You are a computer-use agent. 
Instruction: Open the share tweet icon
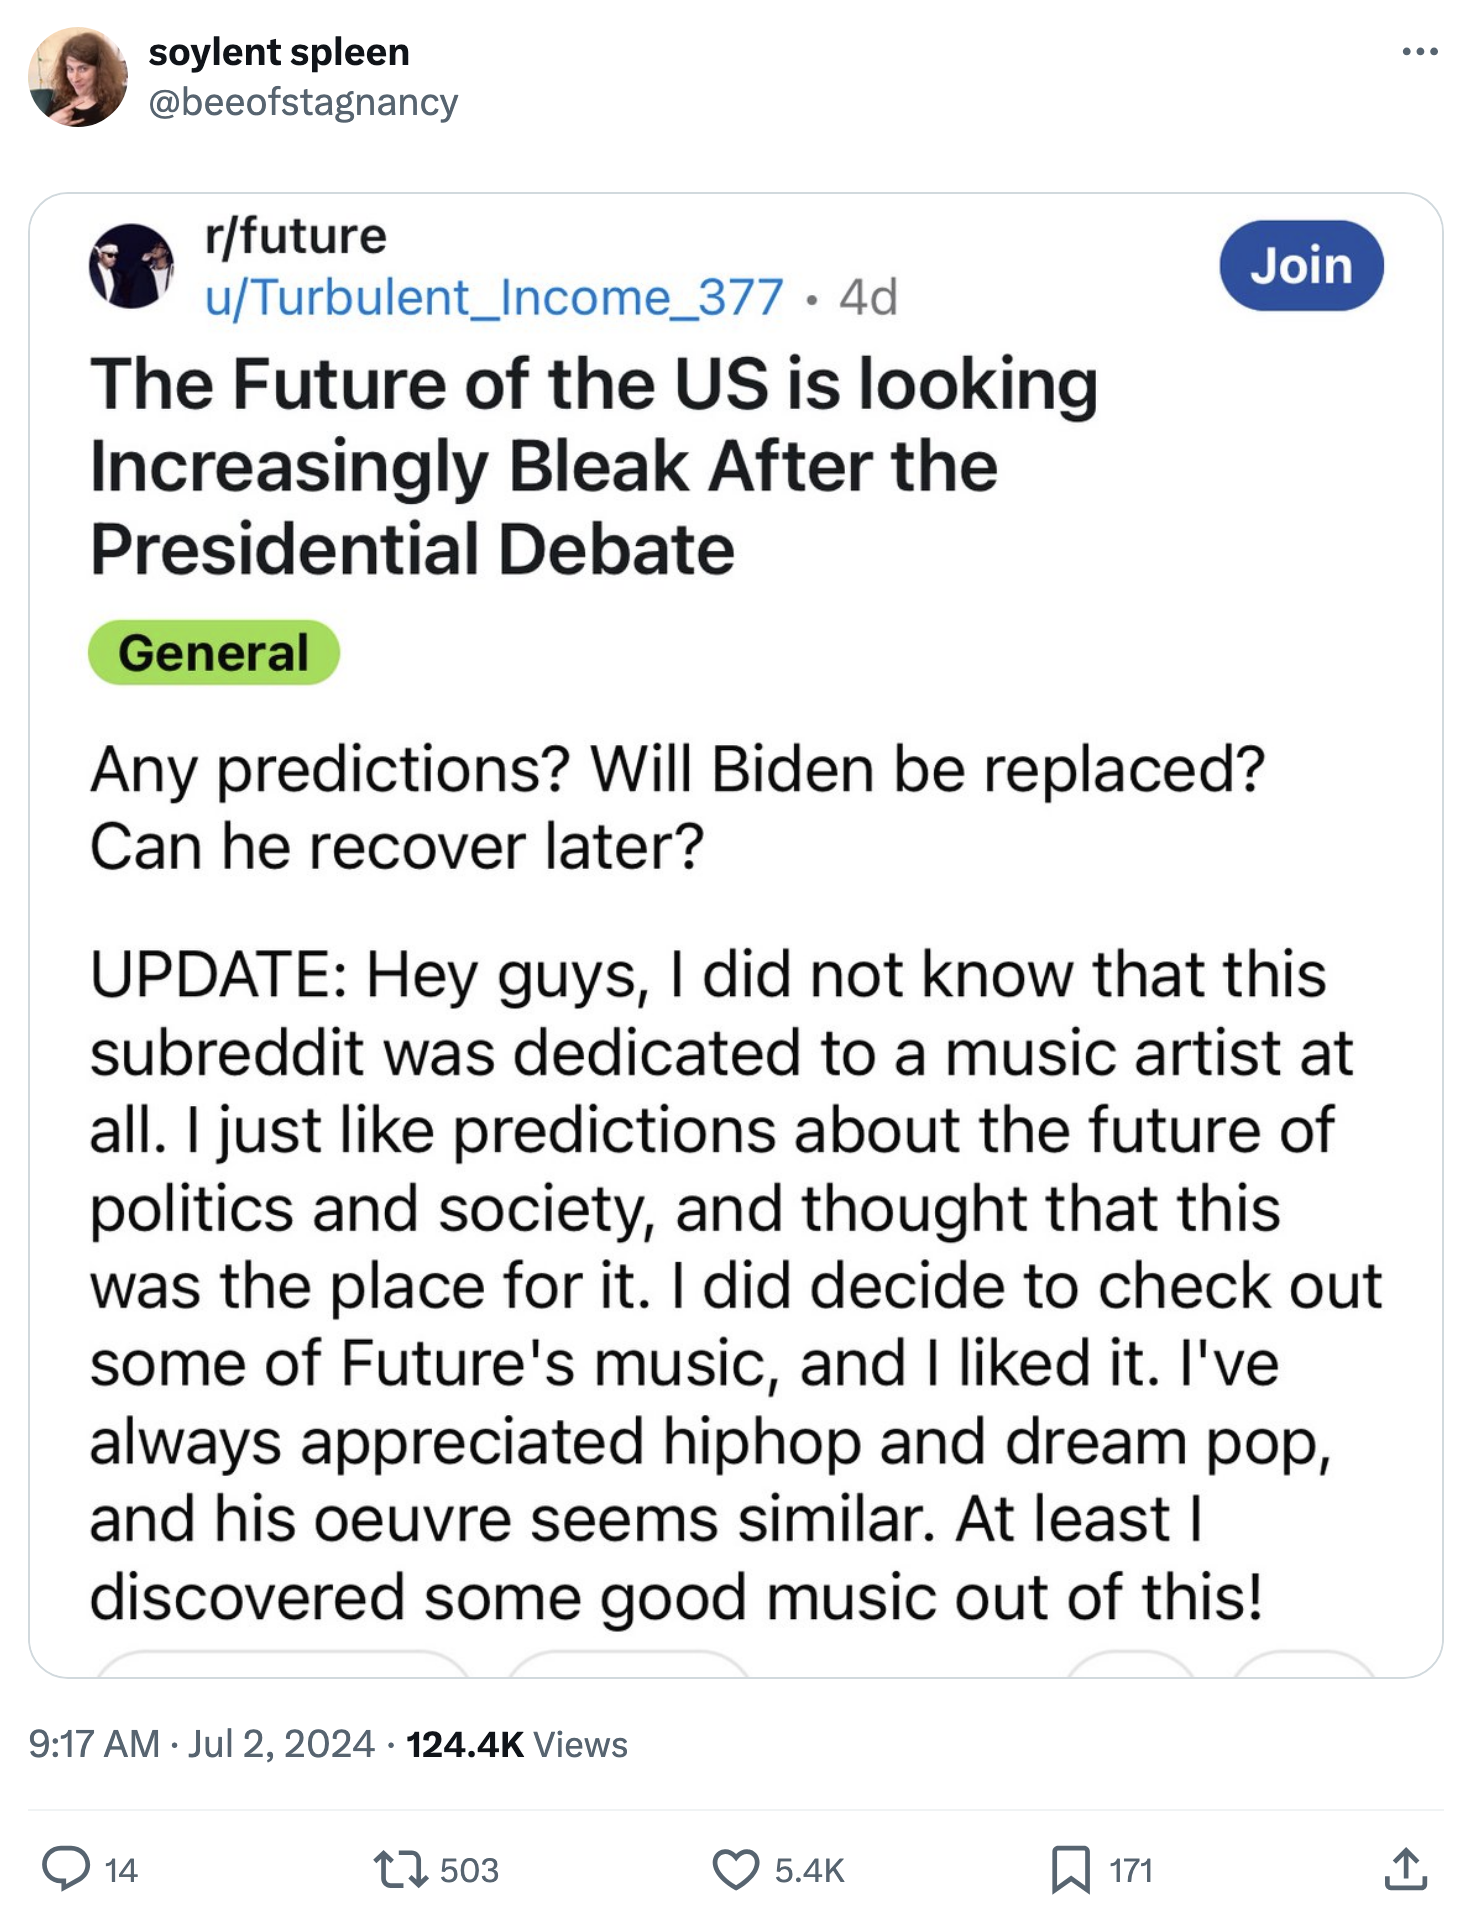[1405, 1868]
